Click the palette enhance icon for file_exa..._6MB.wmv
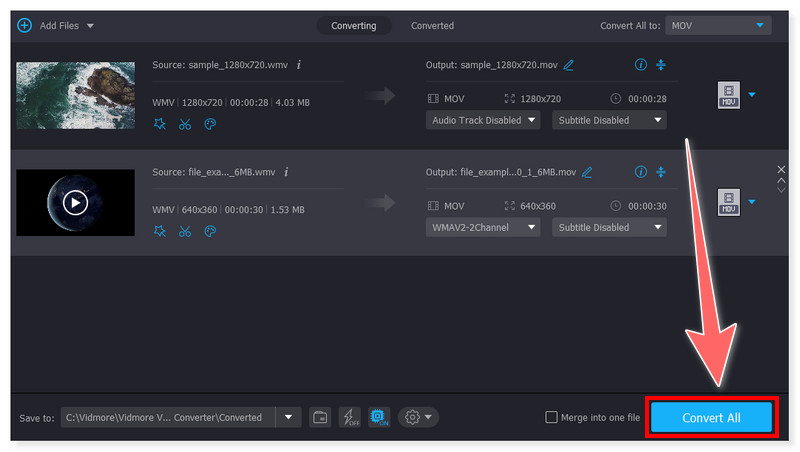The width and height of the screenshot is (800, 452). (x=210, y=231)
